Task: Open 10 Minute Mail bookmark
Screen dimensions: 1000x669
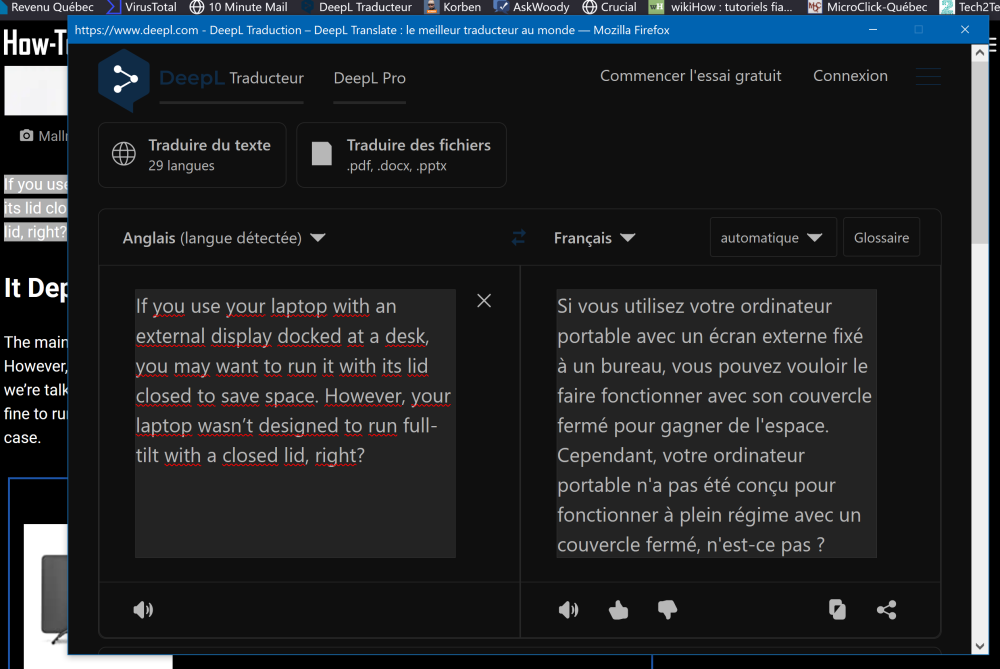Action: pyautogui.click(x=239, y=7)
